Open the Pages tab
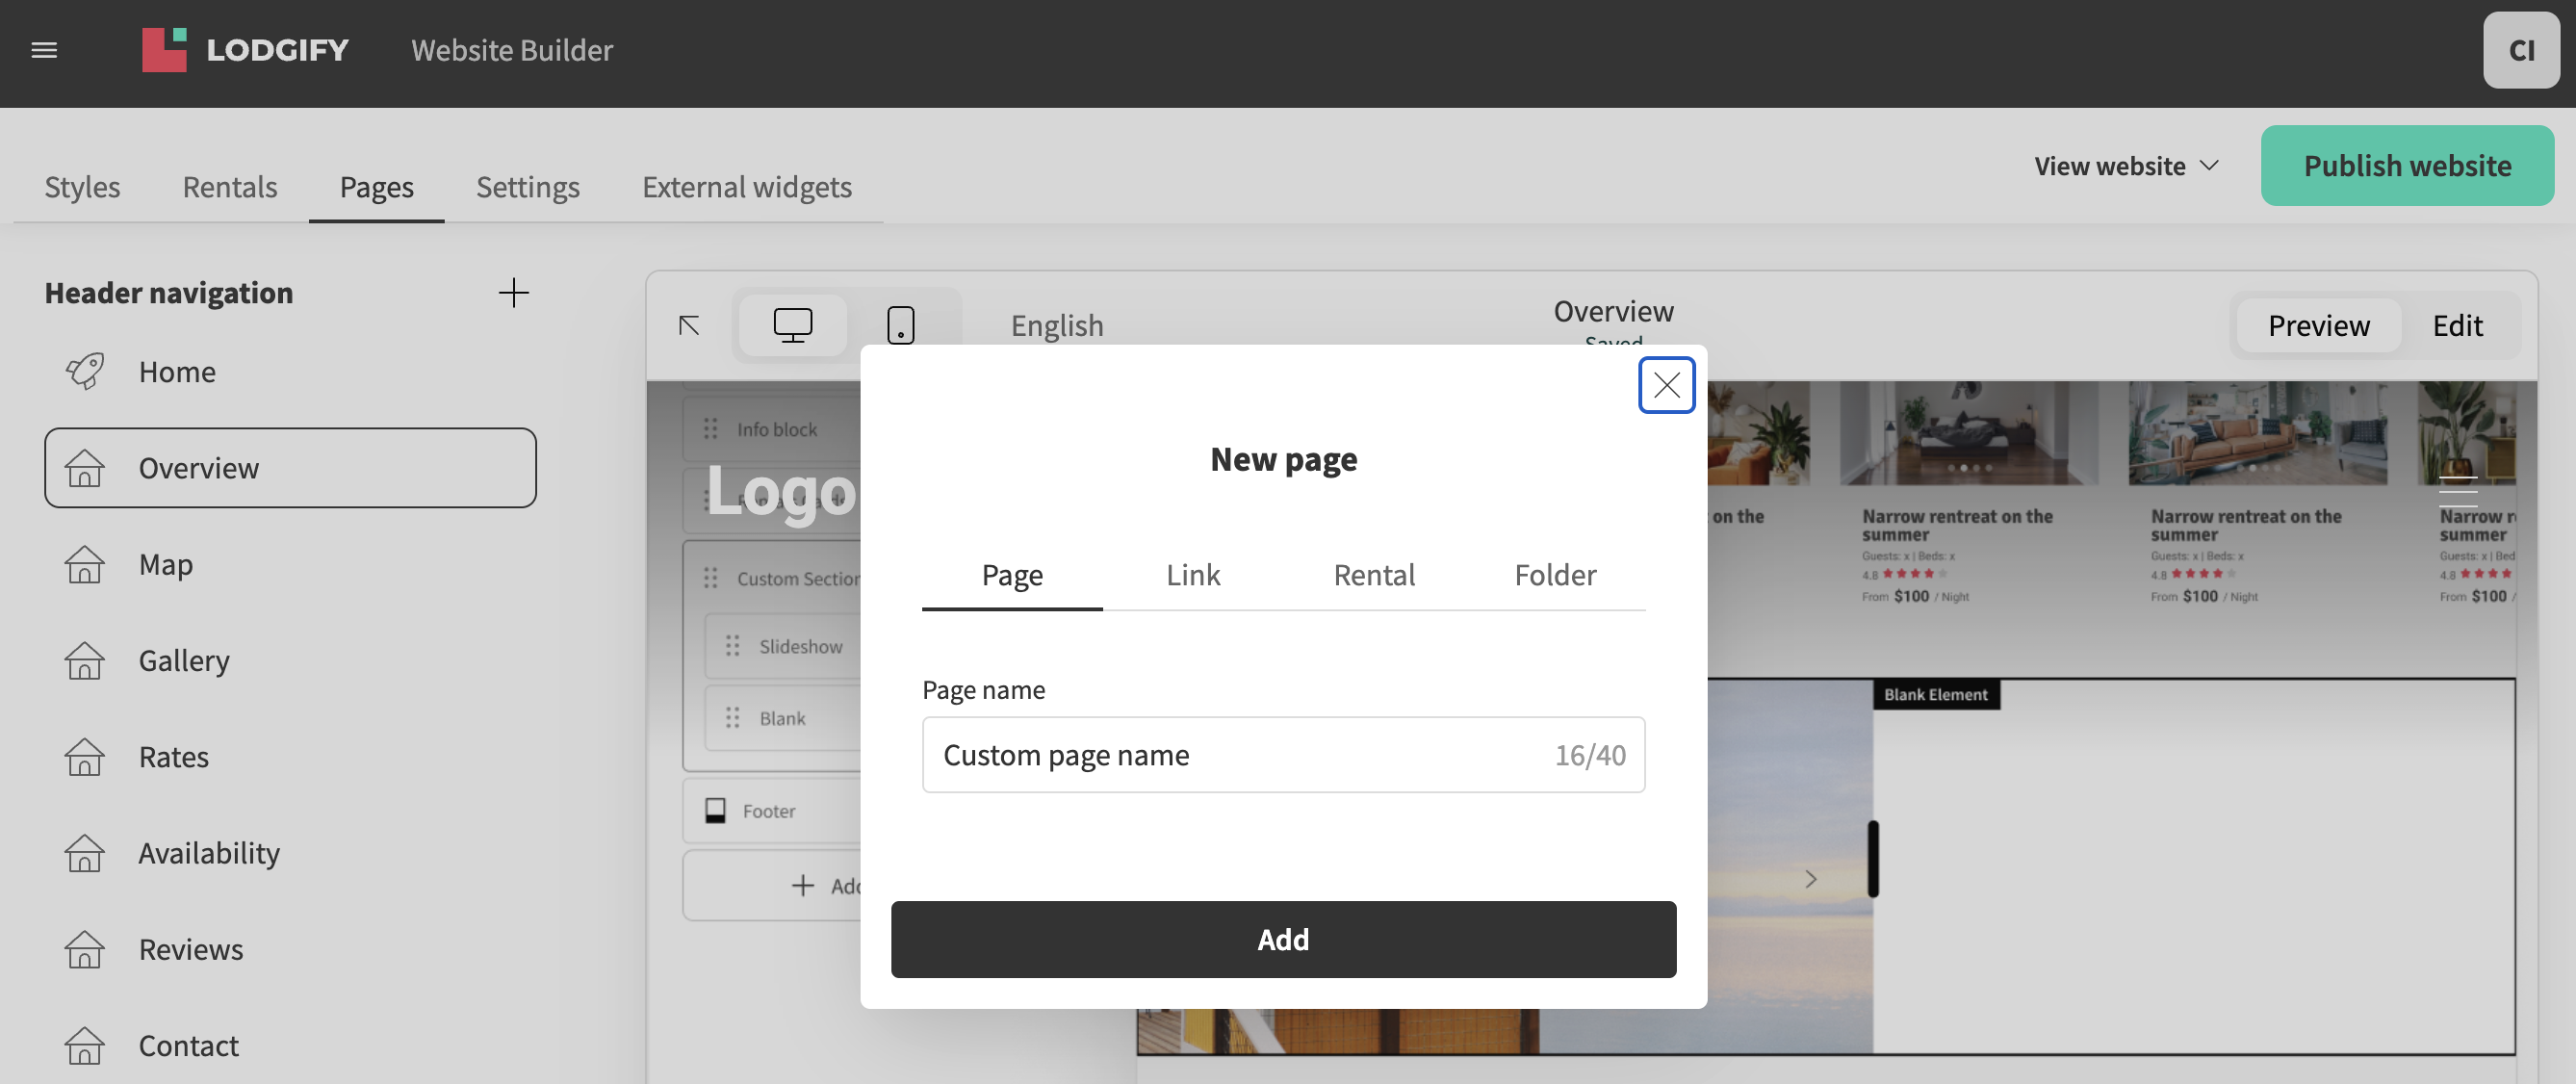The image size is (2576, 1084). pyautogui.click(x=376, y=187)
